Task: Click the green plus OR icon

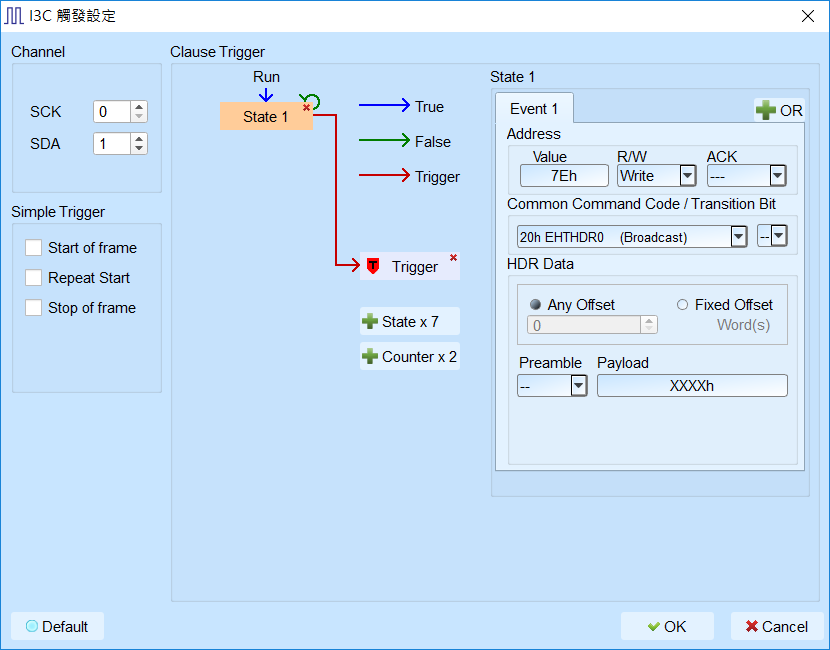Action: coord(765,110)
